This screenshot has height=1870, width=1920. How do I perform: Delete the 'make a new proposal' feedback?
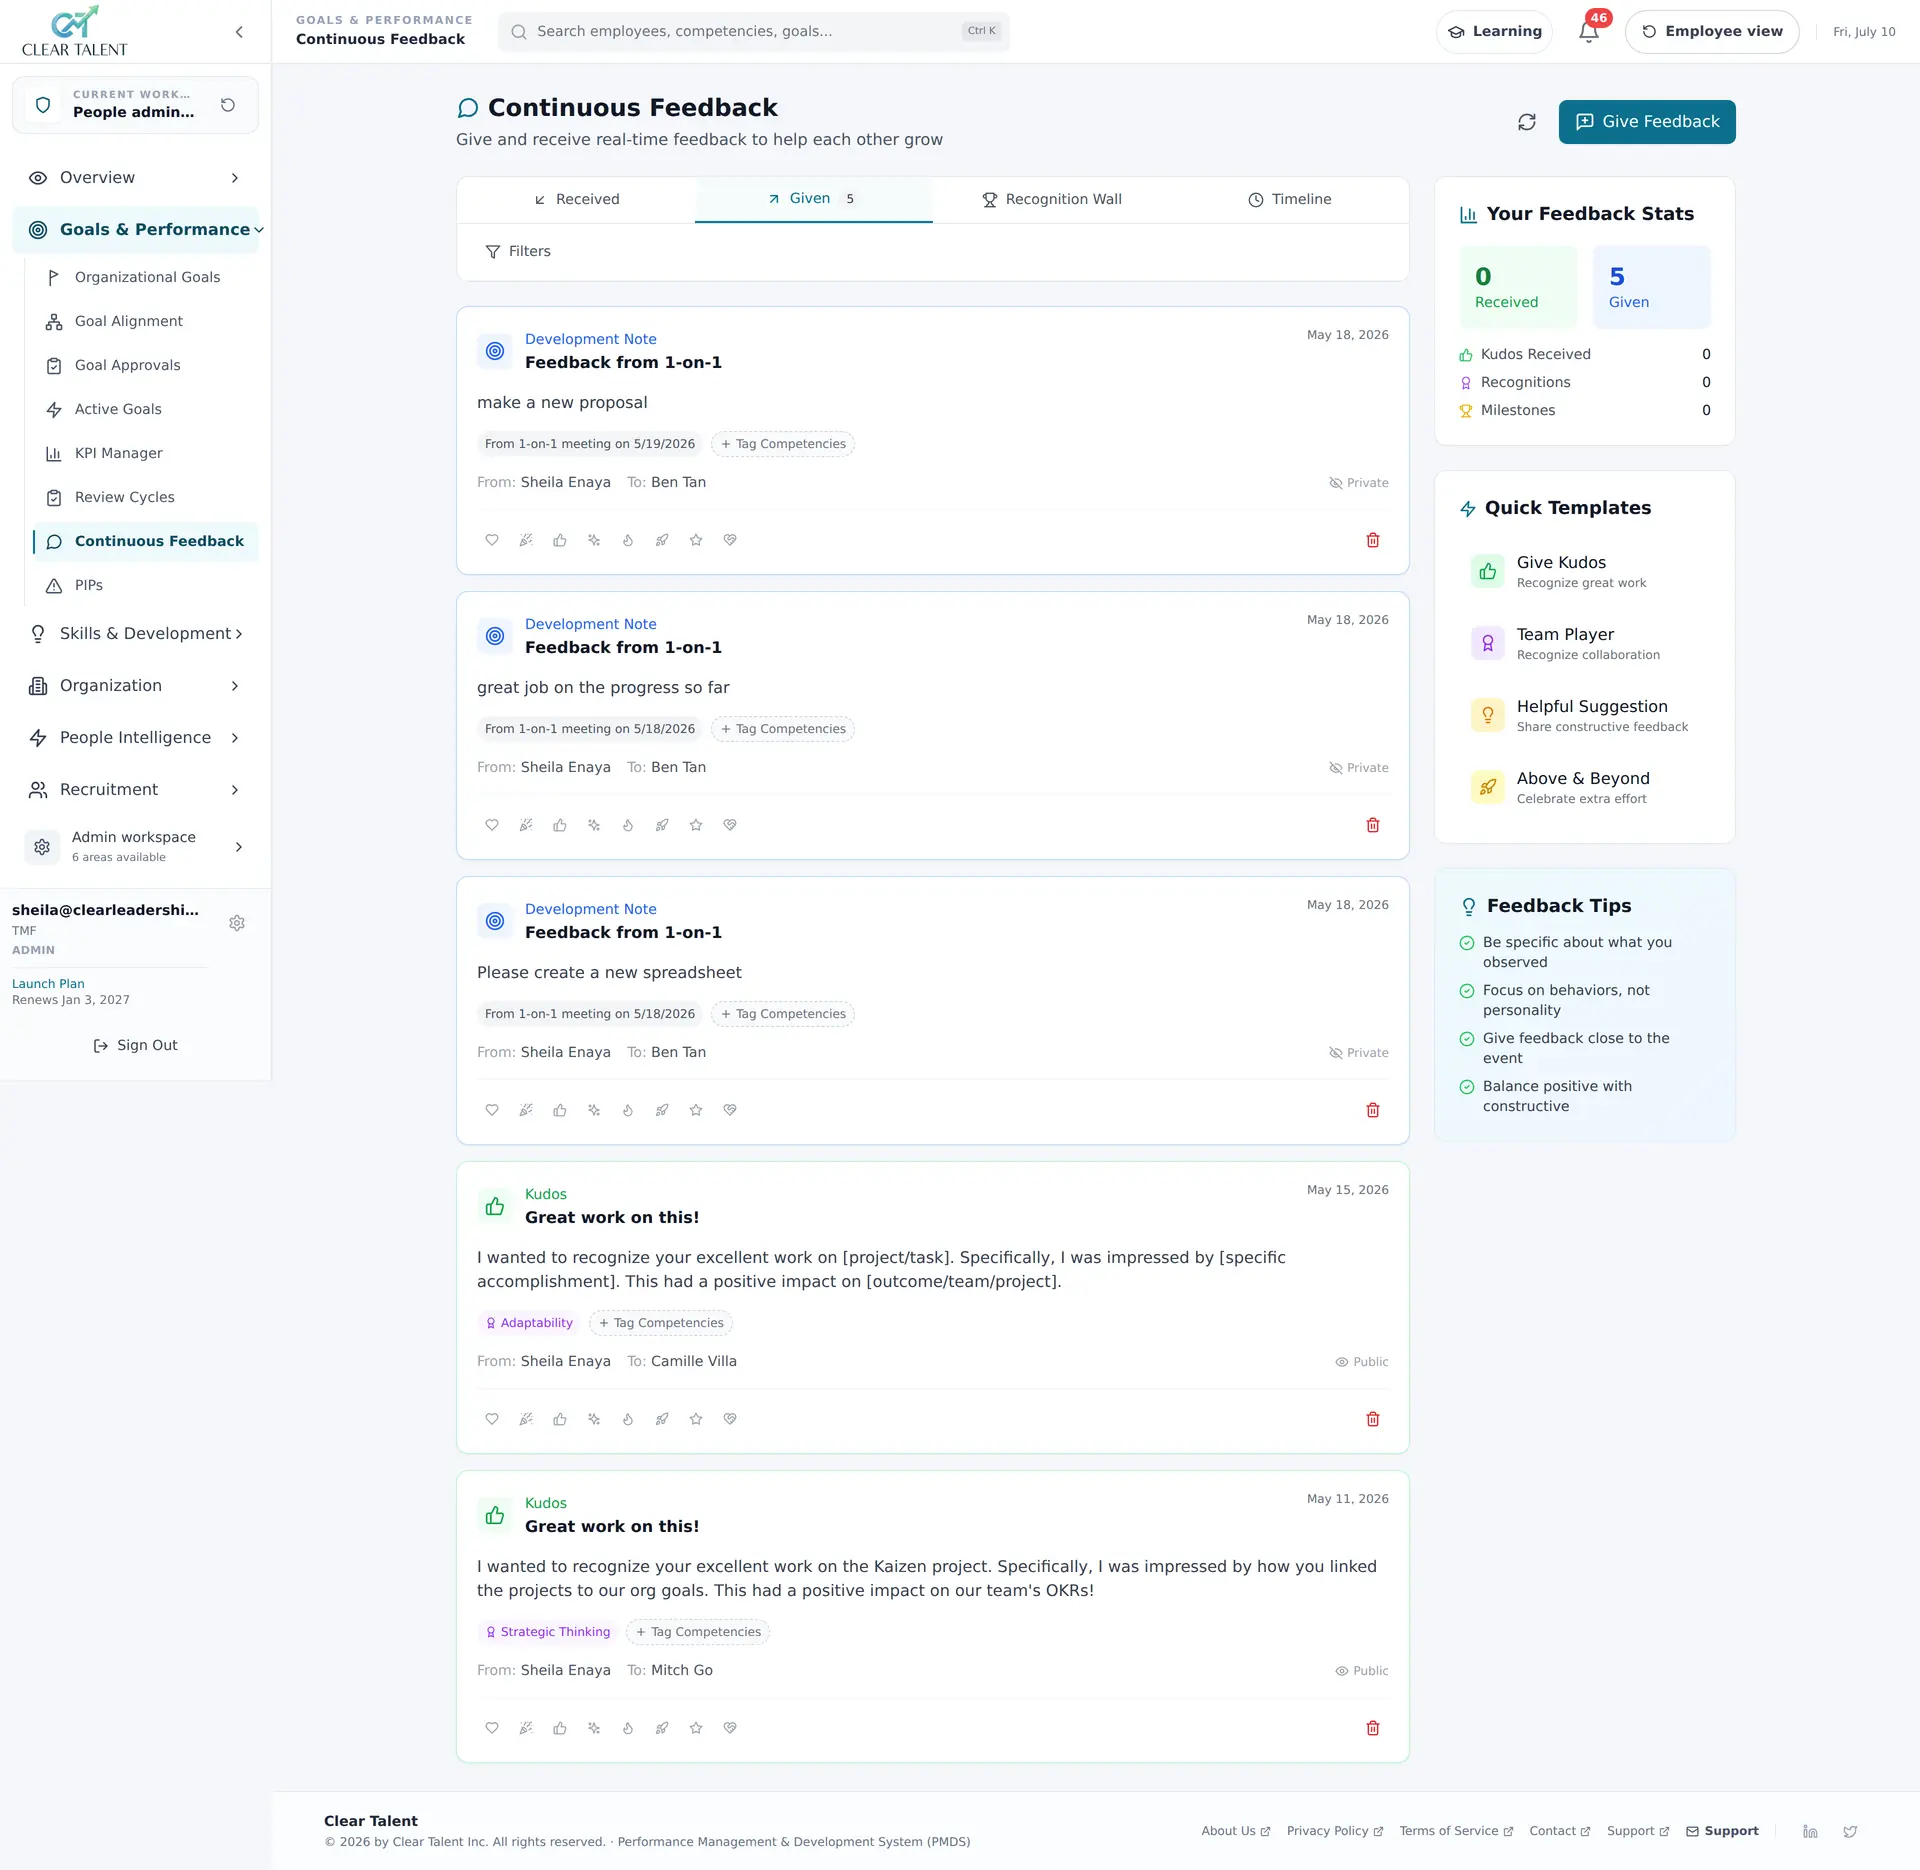coord(1373,540)
